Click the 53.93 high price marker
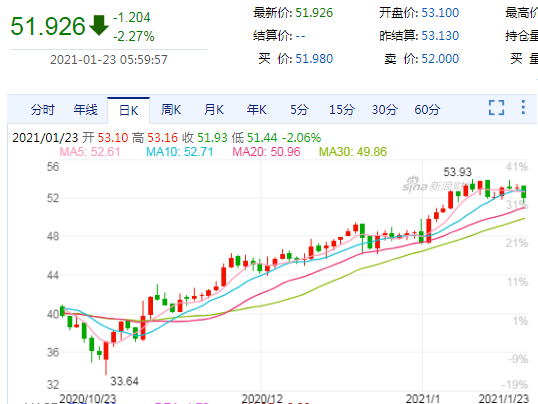Screen dimensions: 538x404 (457, 172)
